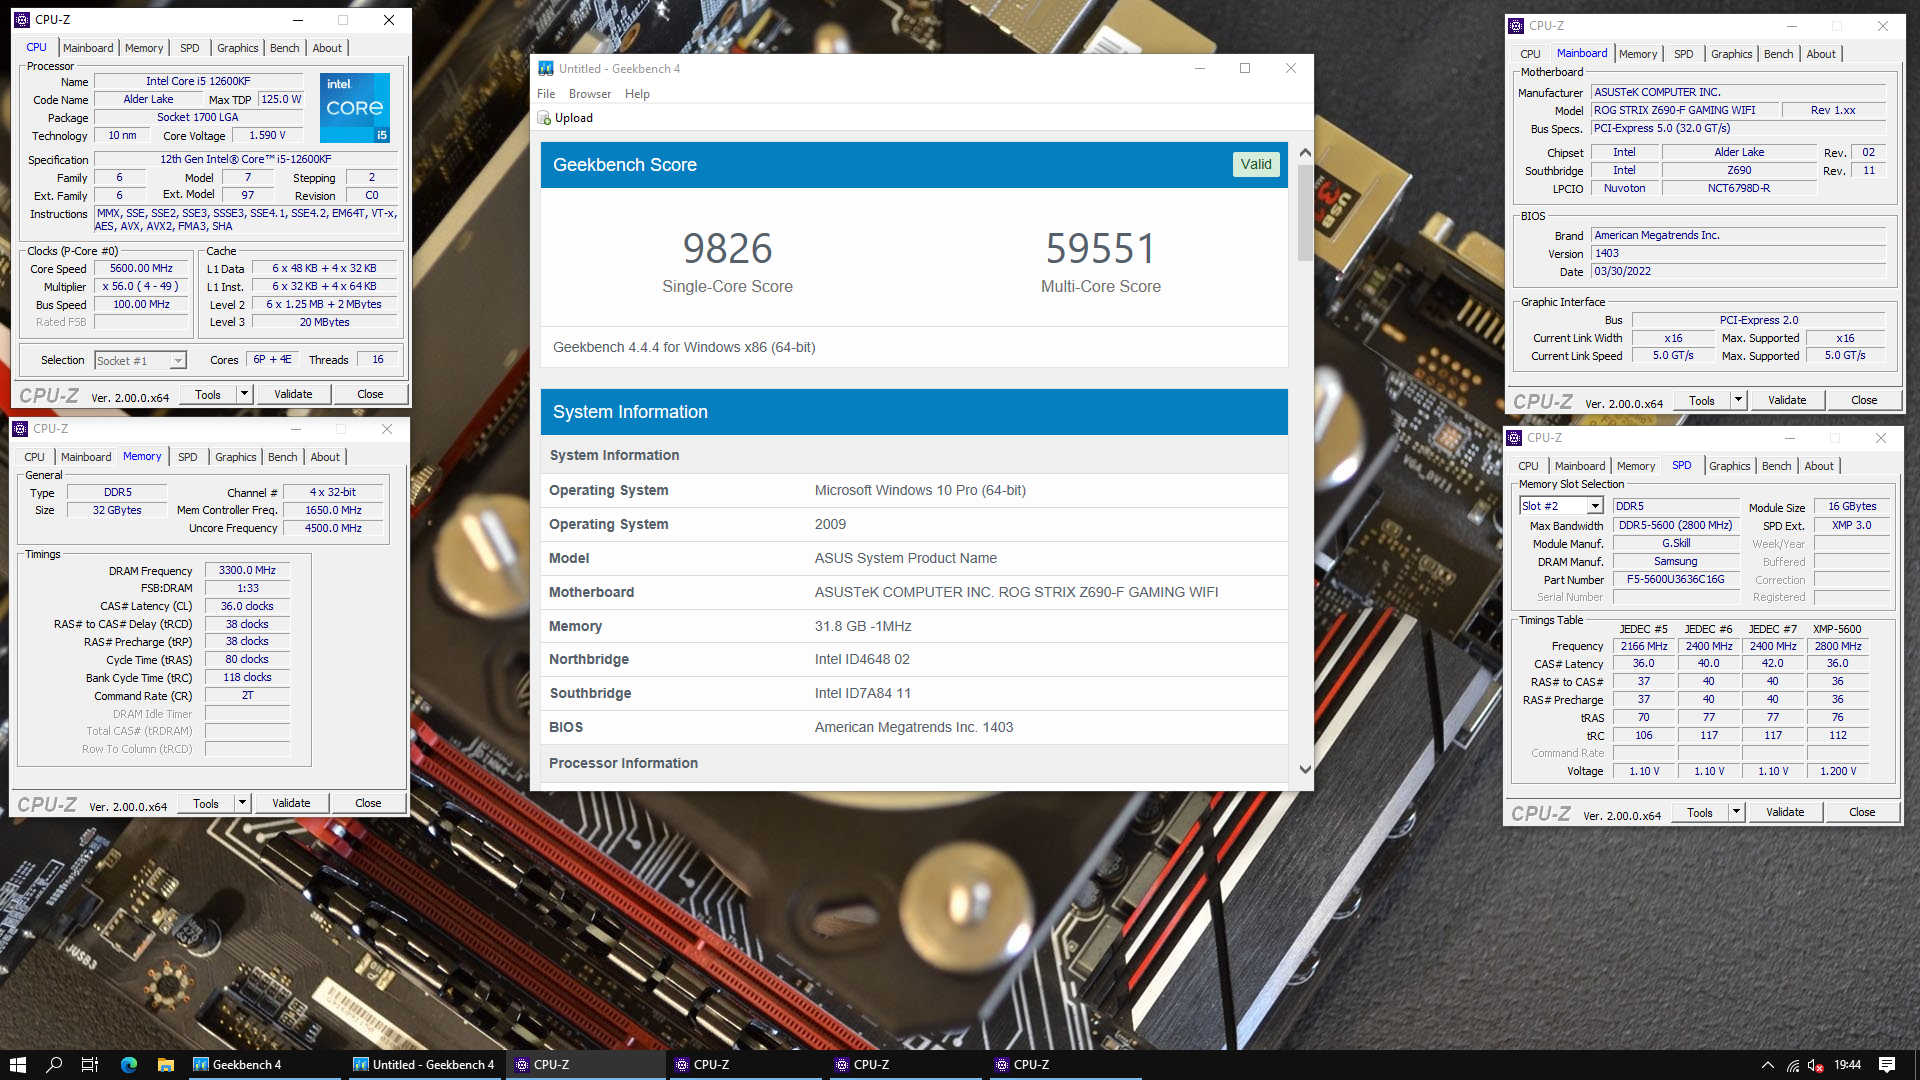
Task: Click Validate in Mainboard window
Action: coord(1787,400)
